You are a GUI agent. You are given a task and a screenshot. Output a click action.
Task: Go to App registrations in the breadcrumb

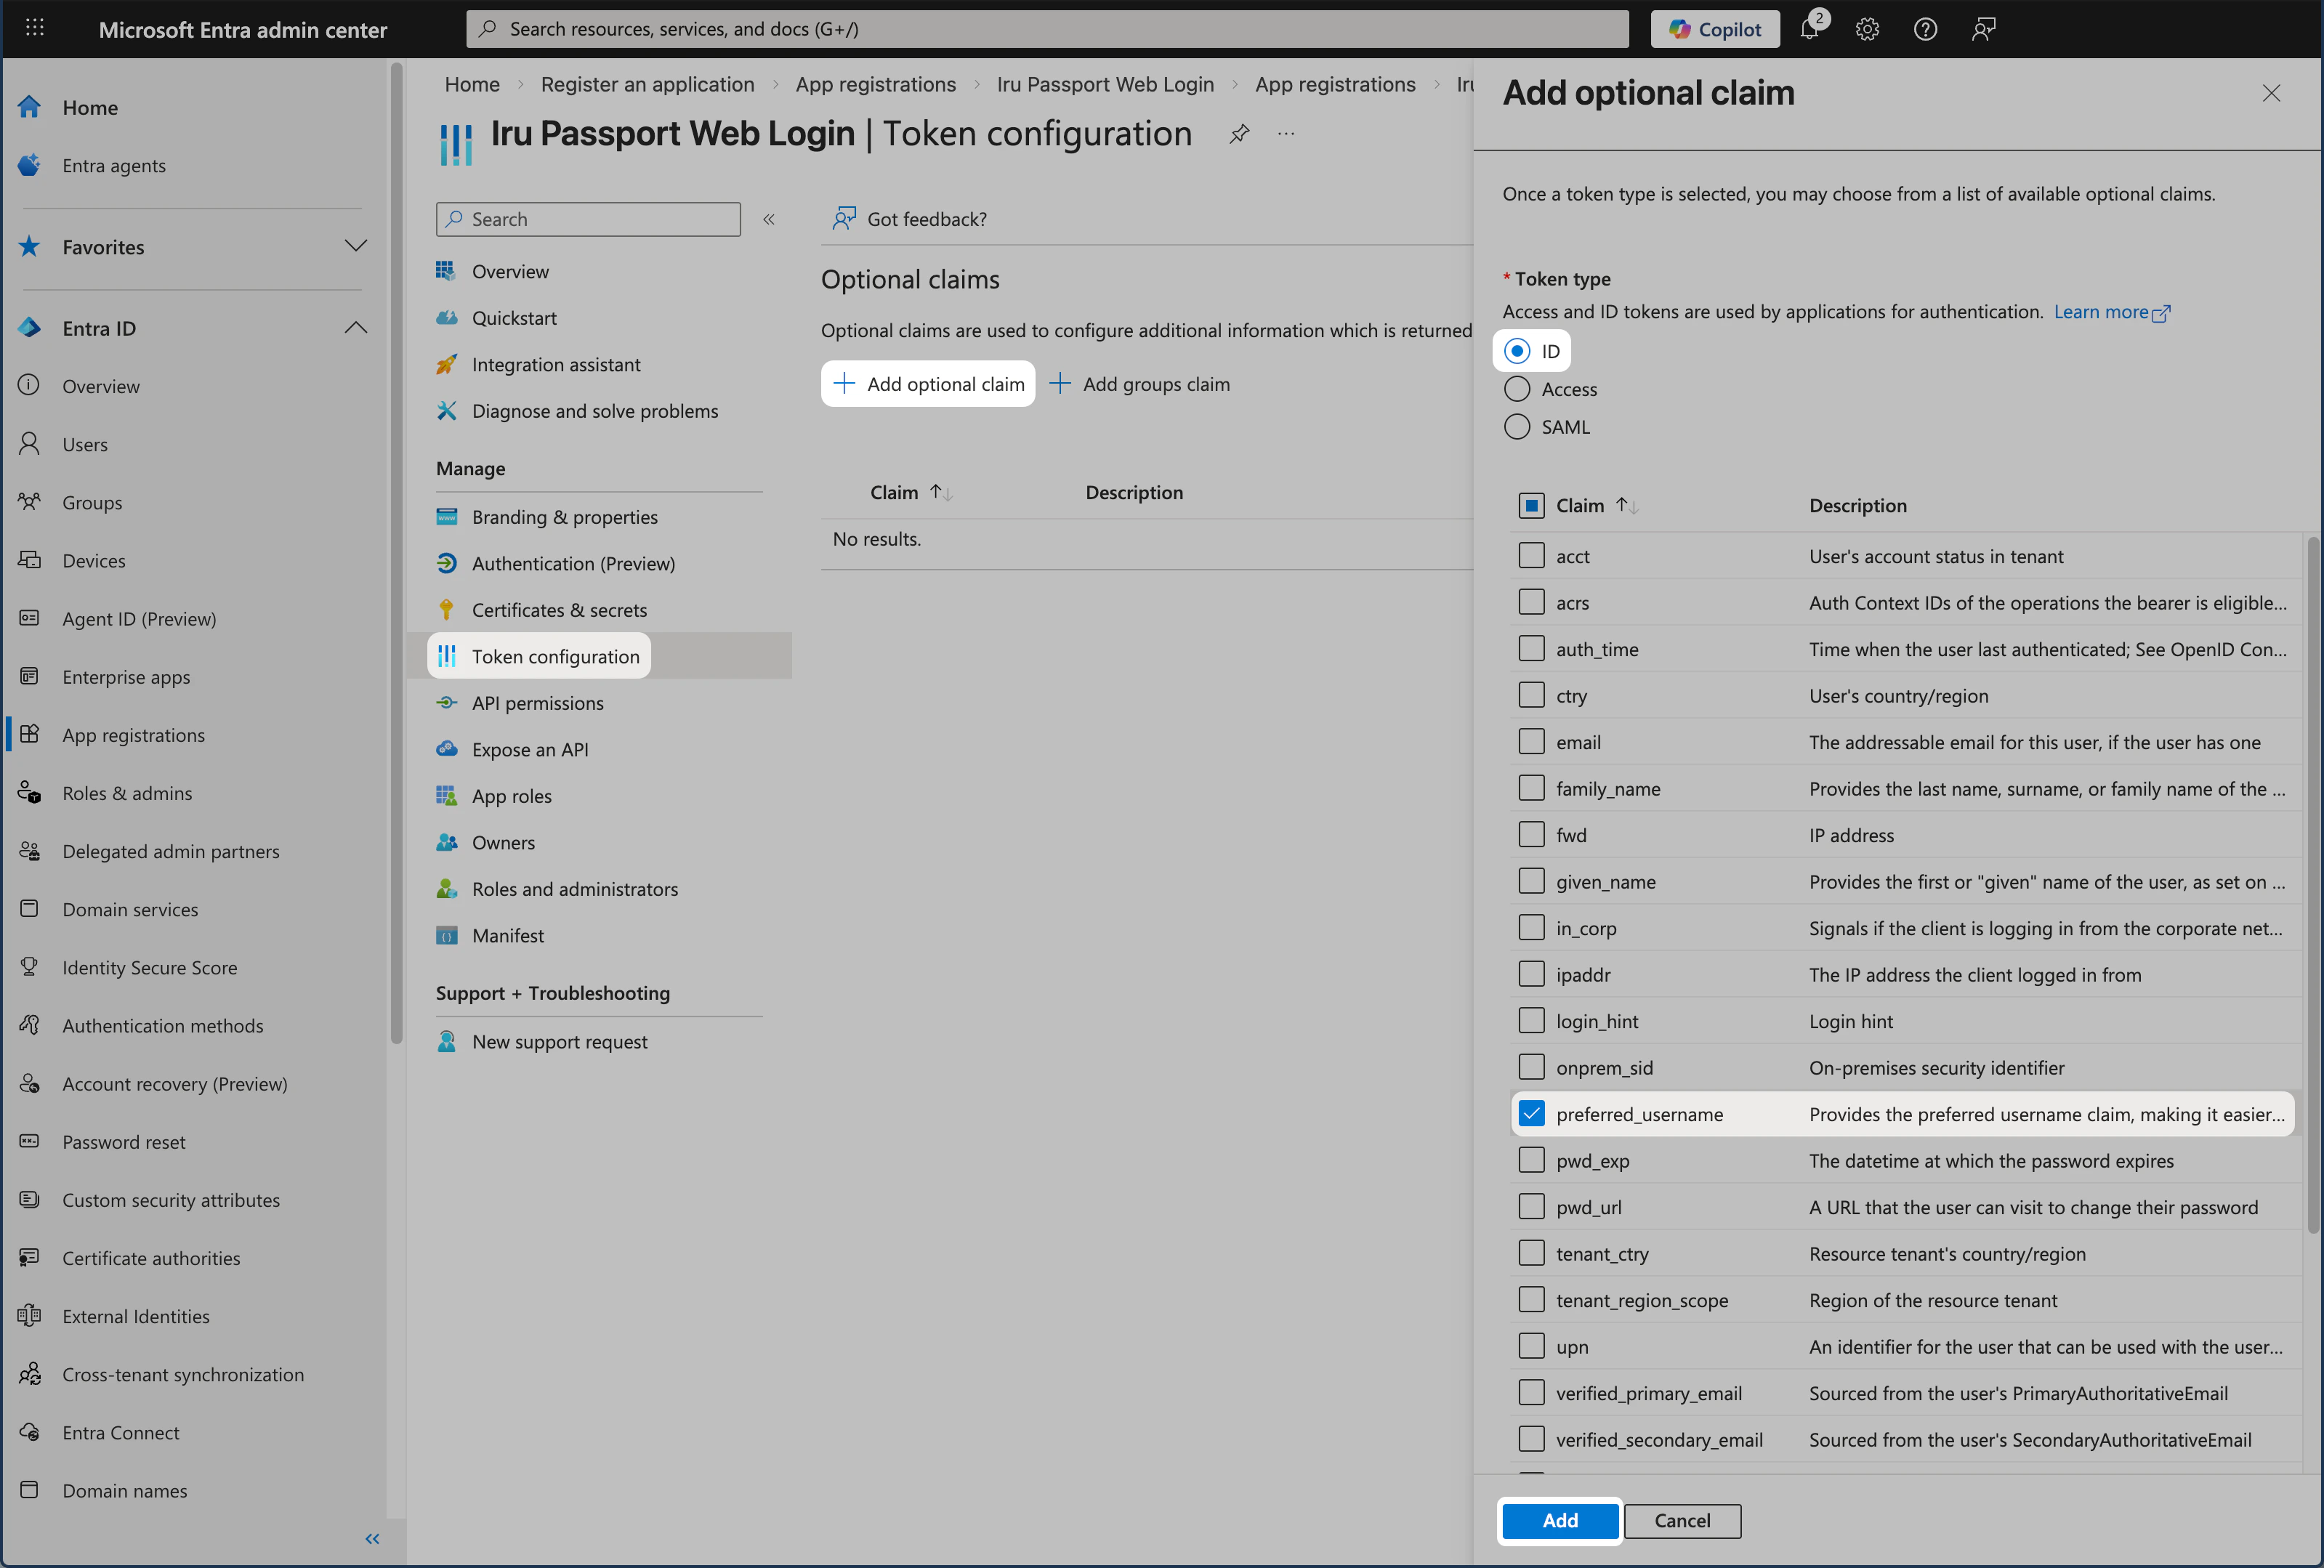tap(875, 84)
